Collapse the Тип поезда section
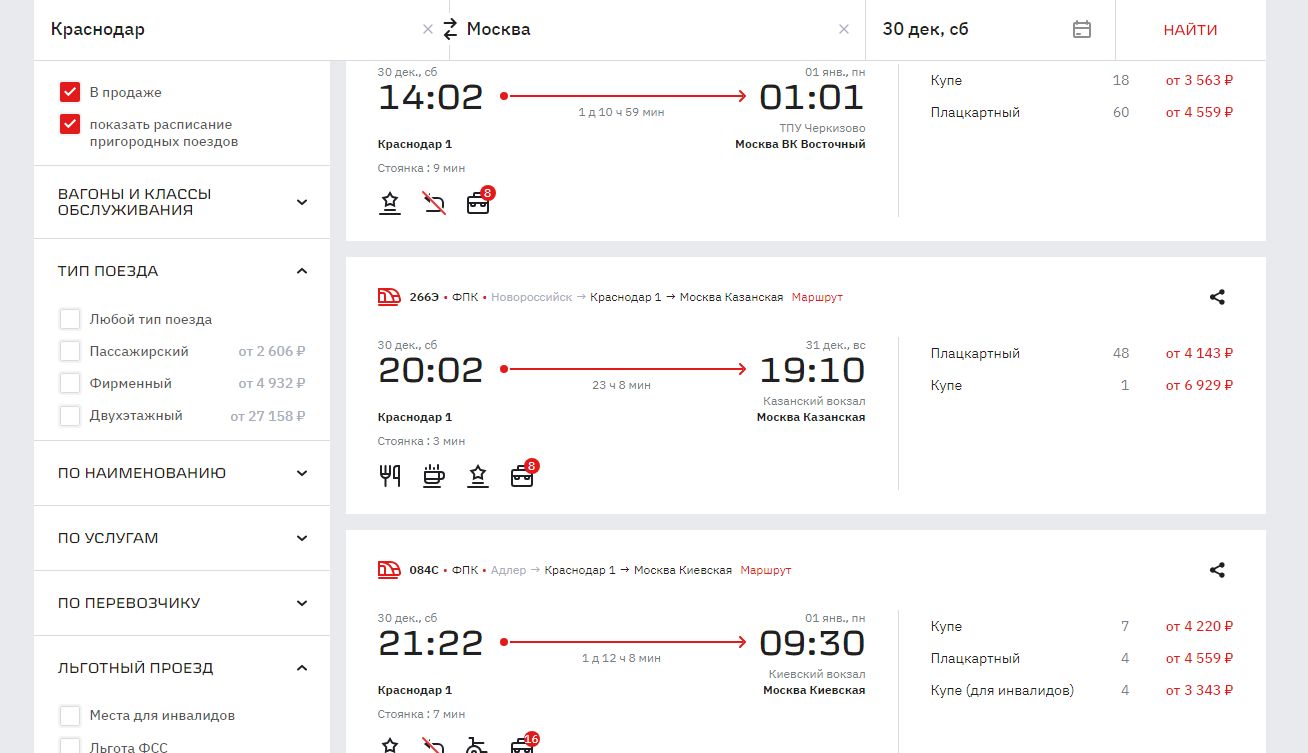This screenshot has width=1308, height=753. 302,271
